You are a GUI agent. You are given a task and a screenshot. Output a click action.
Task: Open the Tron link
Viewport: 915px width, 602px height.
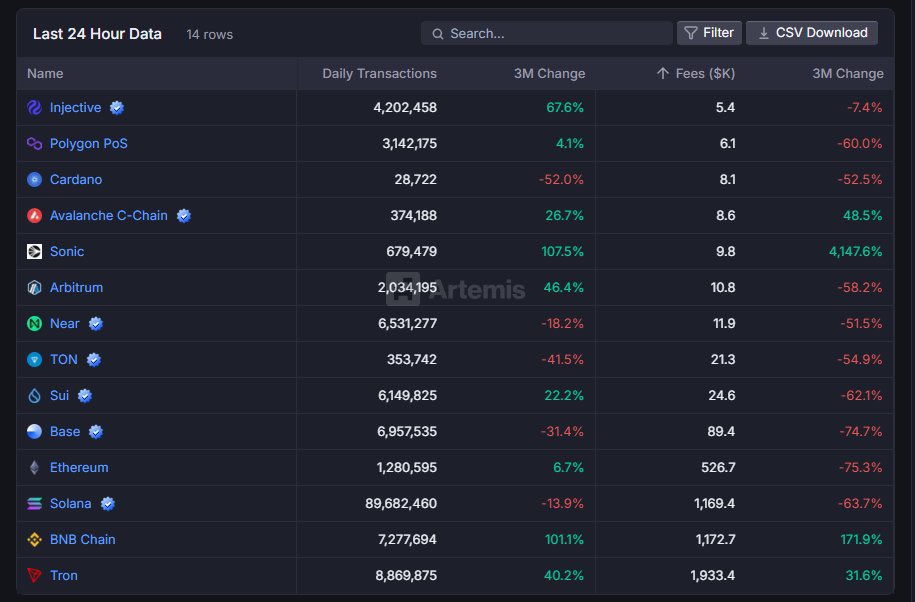point(64,576)
